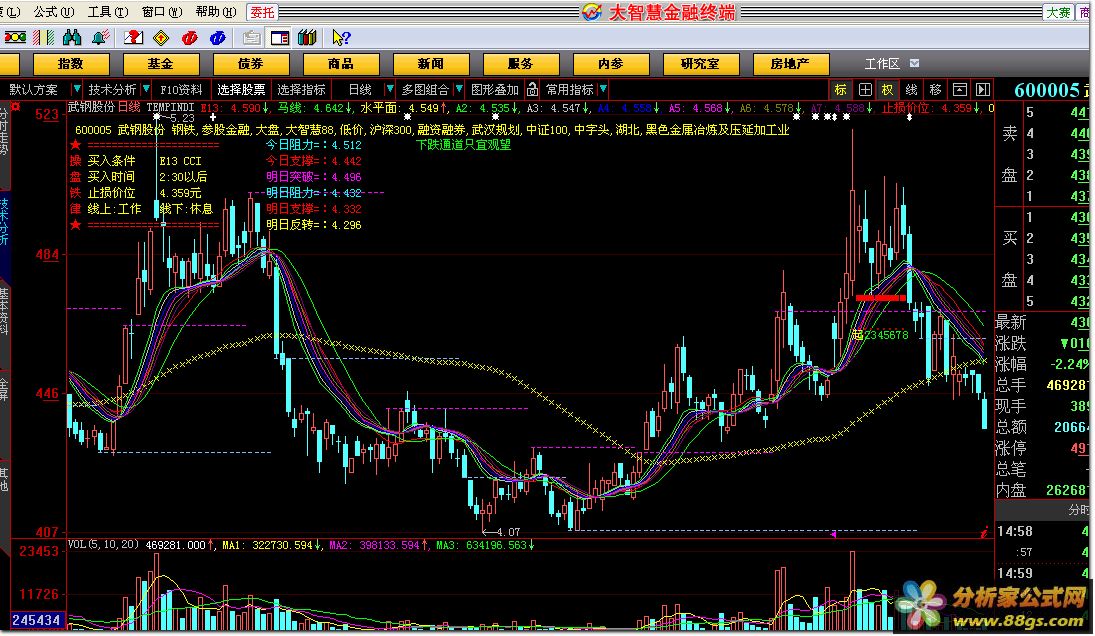Click the small red icon at chart top-left

15,107
